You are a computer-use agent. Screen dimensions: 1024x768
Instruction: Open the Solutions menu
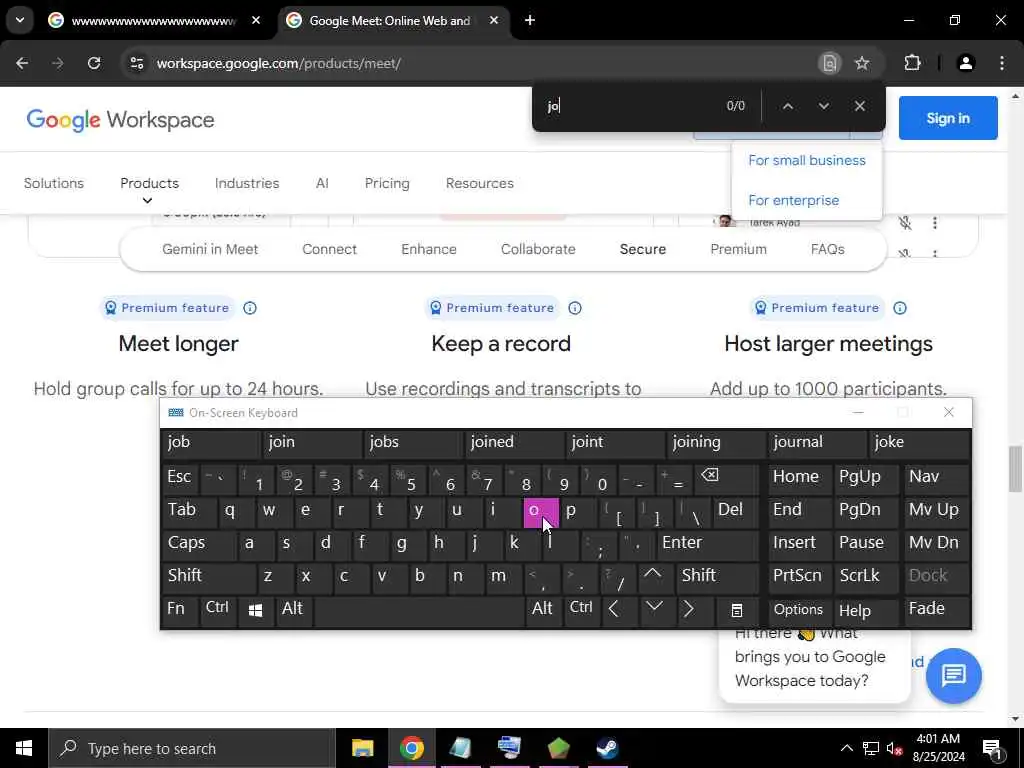[x=54, y=184]
